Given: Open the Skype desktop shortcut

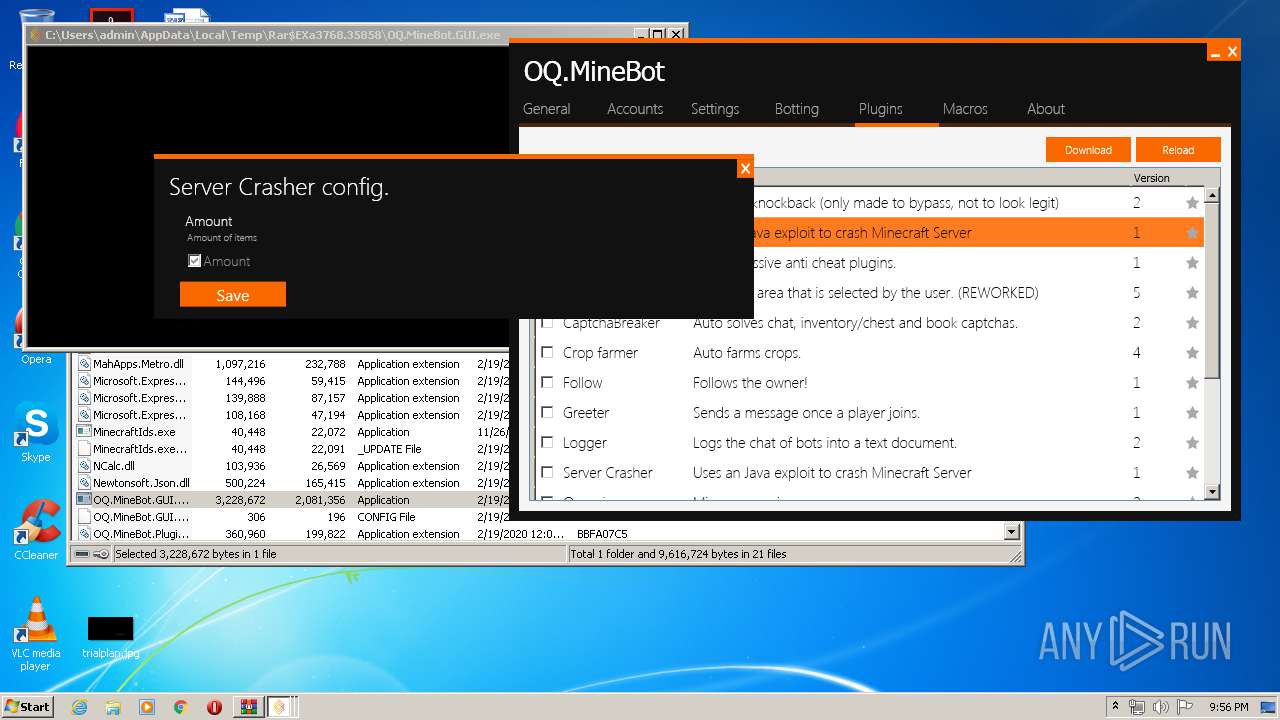Looking at the screenshot, I should pos(36,433).
